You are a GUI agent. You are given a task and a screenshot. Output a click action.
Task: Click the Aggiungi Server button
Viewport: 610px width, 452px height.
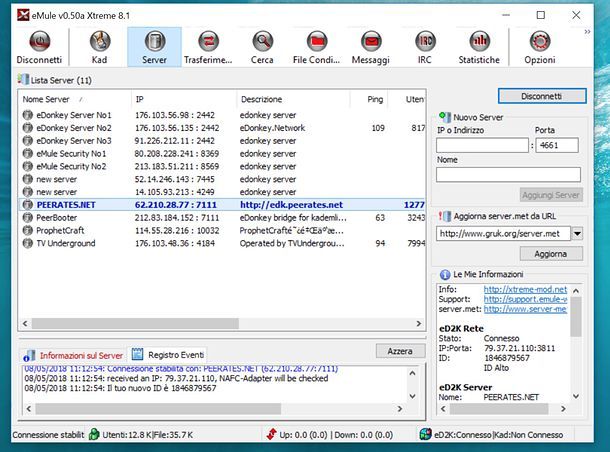(x=551, y=195)
